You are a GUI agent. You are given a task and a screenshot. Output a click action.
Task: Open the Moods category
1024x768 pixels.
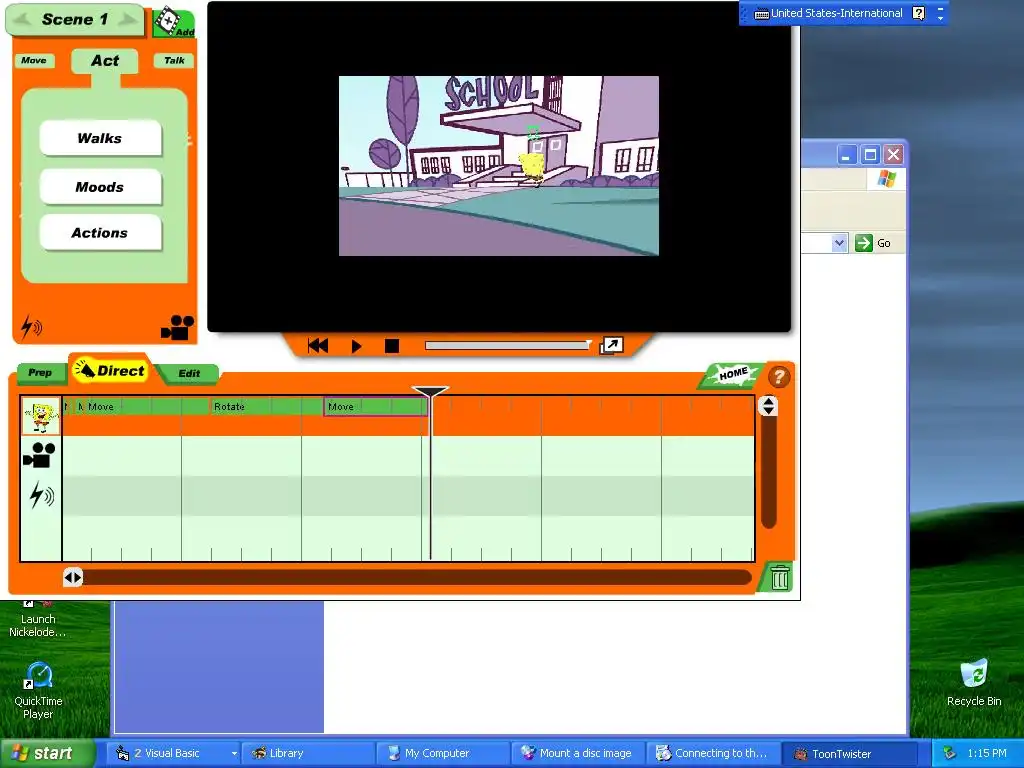coord(100,187)
